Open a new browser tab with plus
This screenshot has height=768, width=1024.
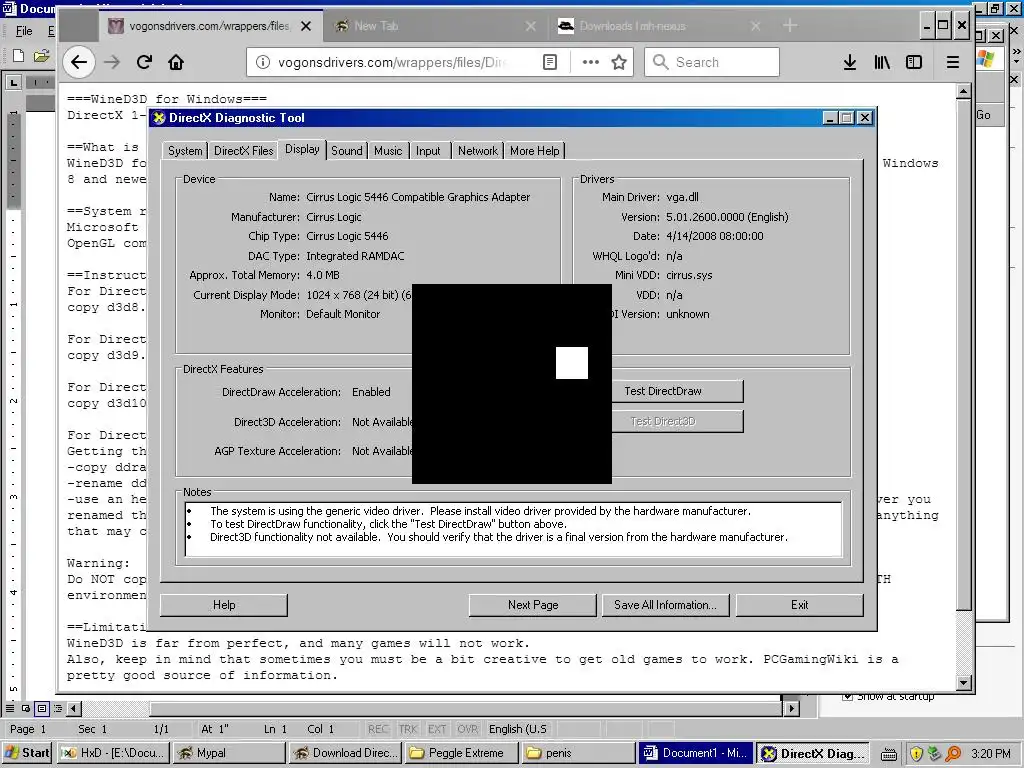click(x=790, y=25)
